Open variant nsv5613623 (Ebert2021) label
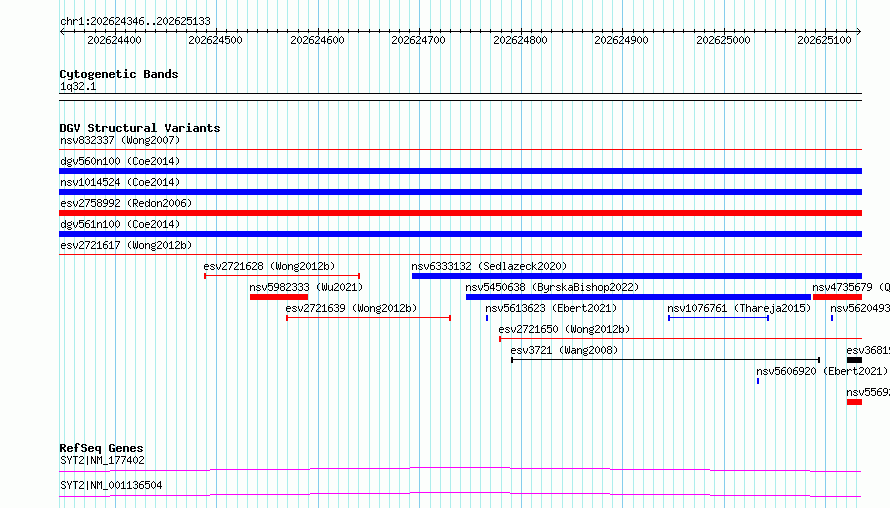 [x=551, y=308]
